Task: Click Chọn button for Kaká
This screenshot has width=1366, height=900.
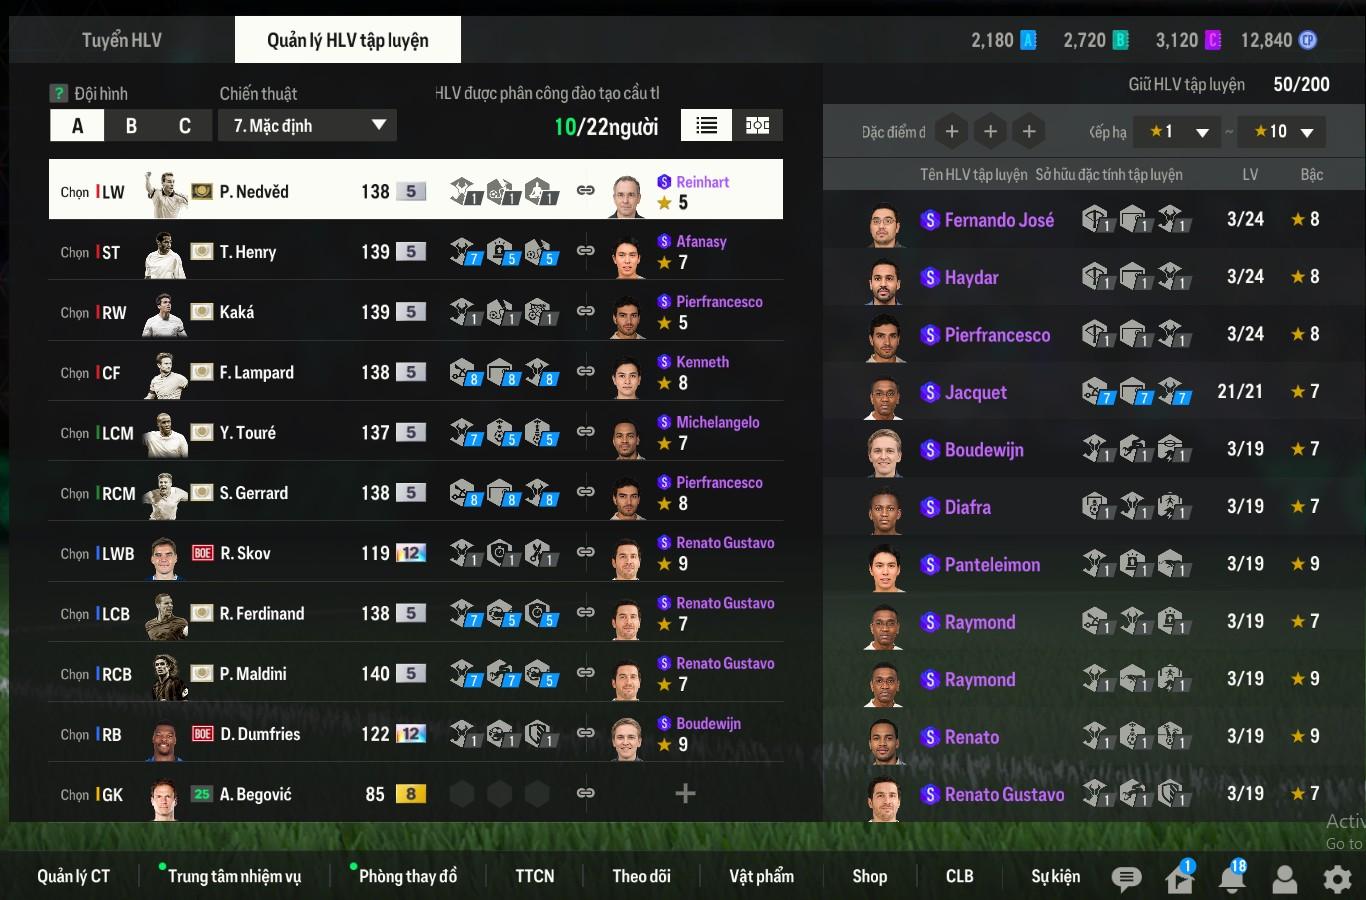Action: (x=75, y=312)
